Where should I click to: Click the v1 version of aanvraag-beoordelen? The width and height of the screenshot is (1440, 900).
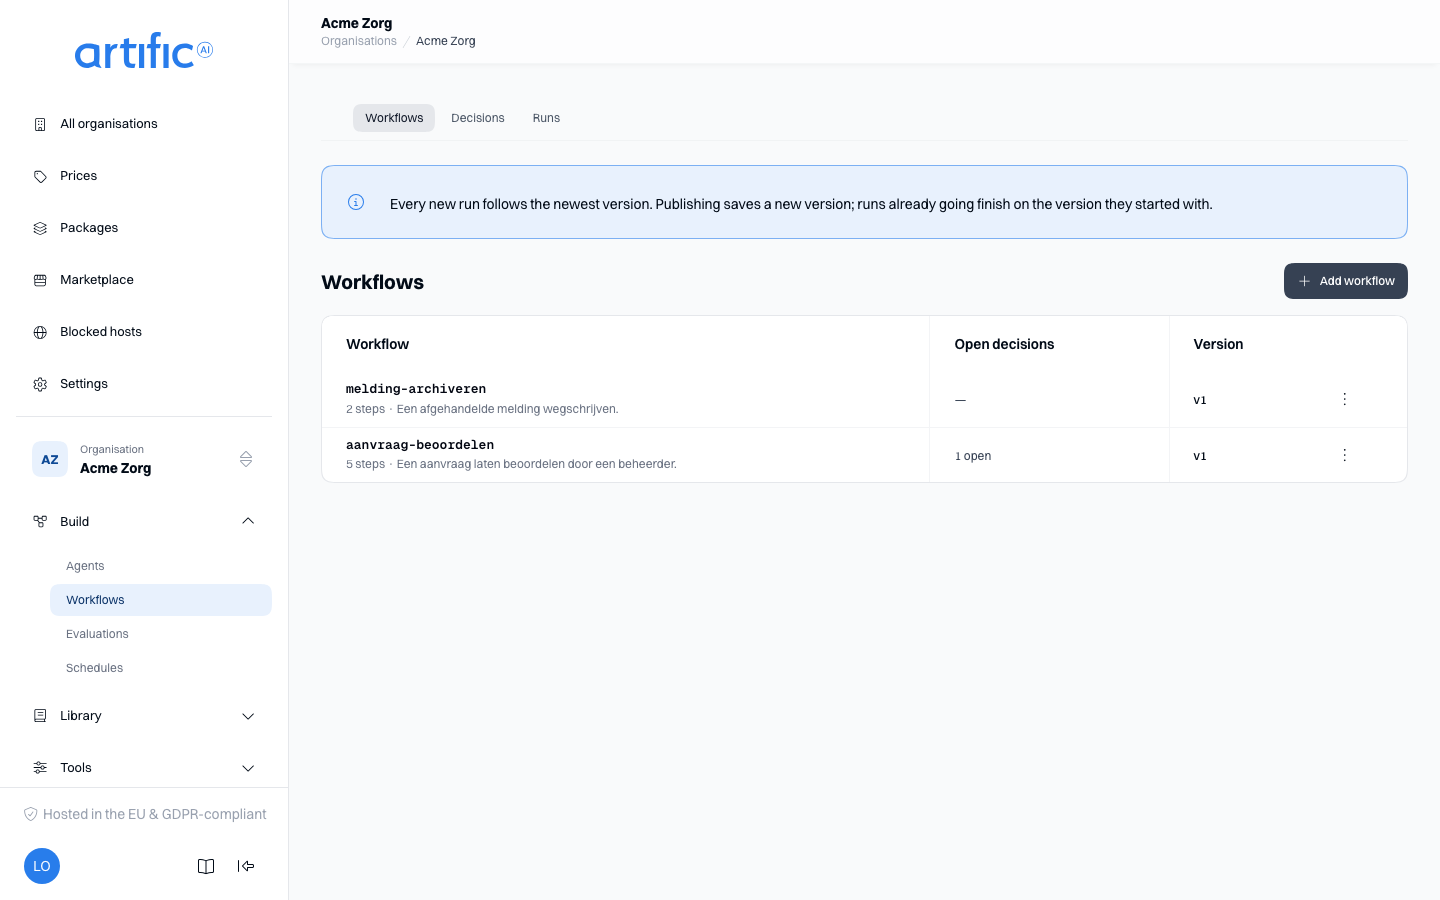(x=1200, y=456)
